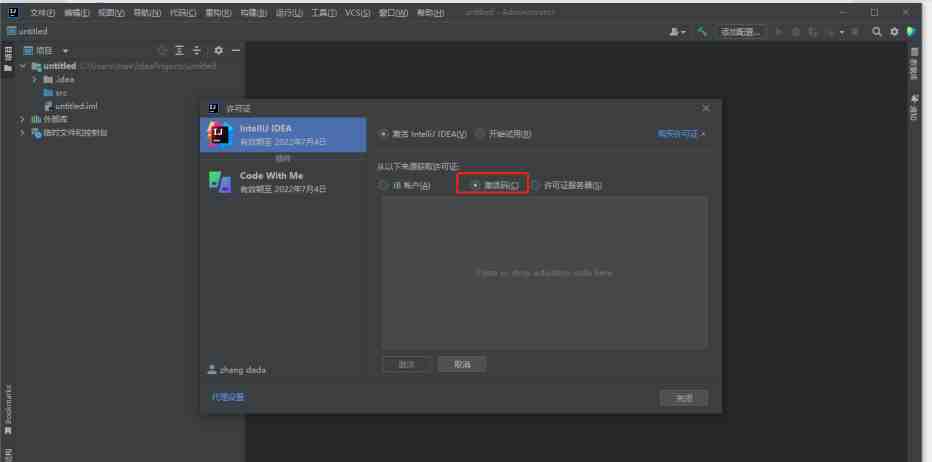Open the Profiler run dropdown arrow
932x462 pixels.
(842, 32)
